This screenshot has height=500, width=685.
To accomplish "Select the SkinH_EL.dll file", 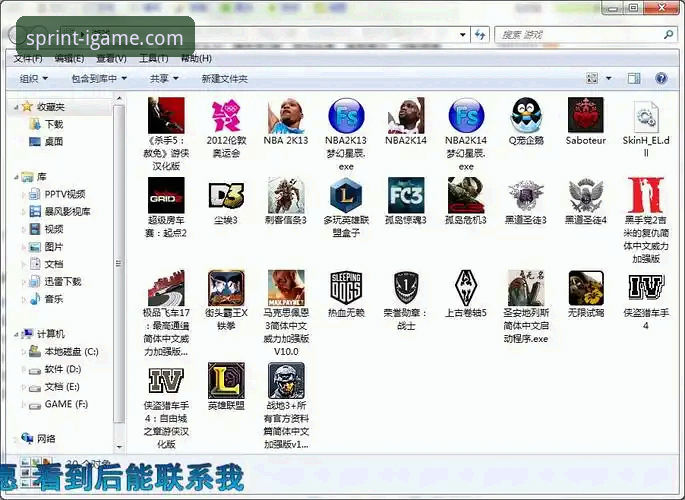I will 646,117.
